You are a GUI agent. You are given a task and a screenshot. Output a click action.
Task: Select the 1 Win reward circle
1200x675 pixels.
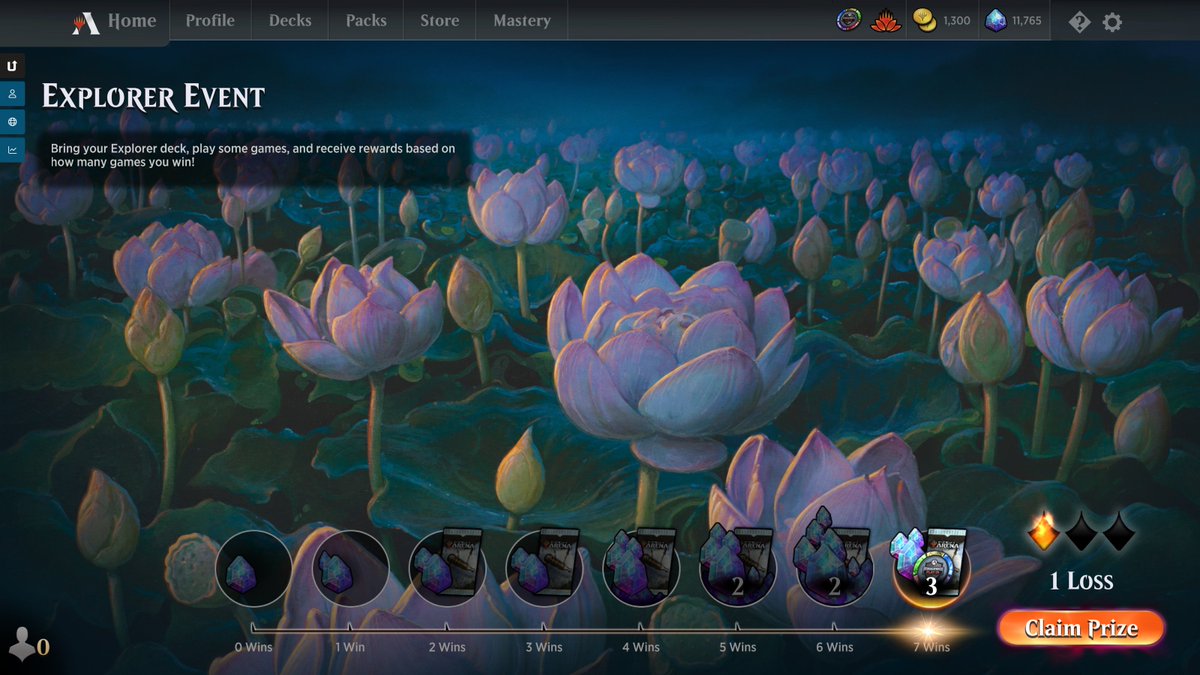[350, 569]
